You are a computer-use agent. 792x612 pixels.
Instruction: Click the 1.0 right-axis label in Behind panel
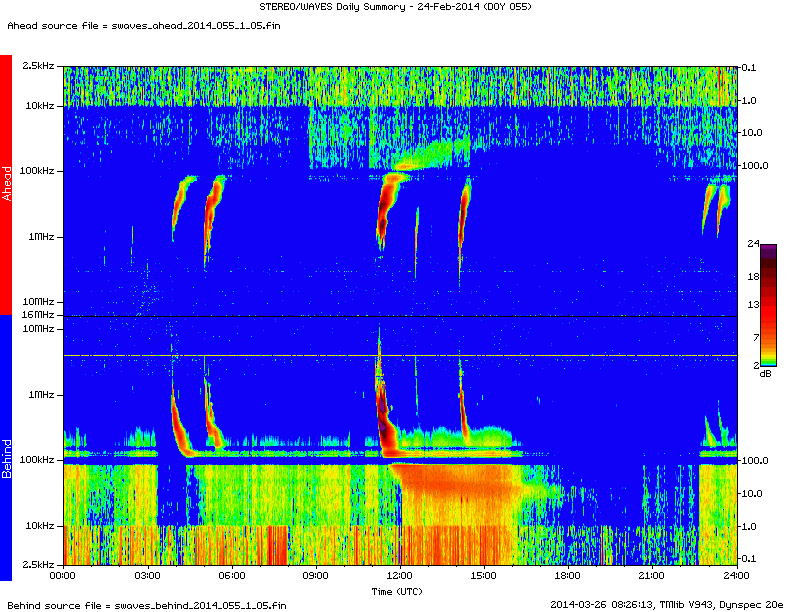tap(749, 526)
